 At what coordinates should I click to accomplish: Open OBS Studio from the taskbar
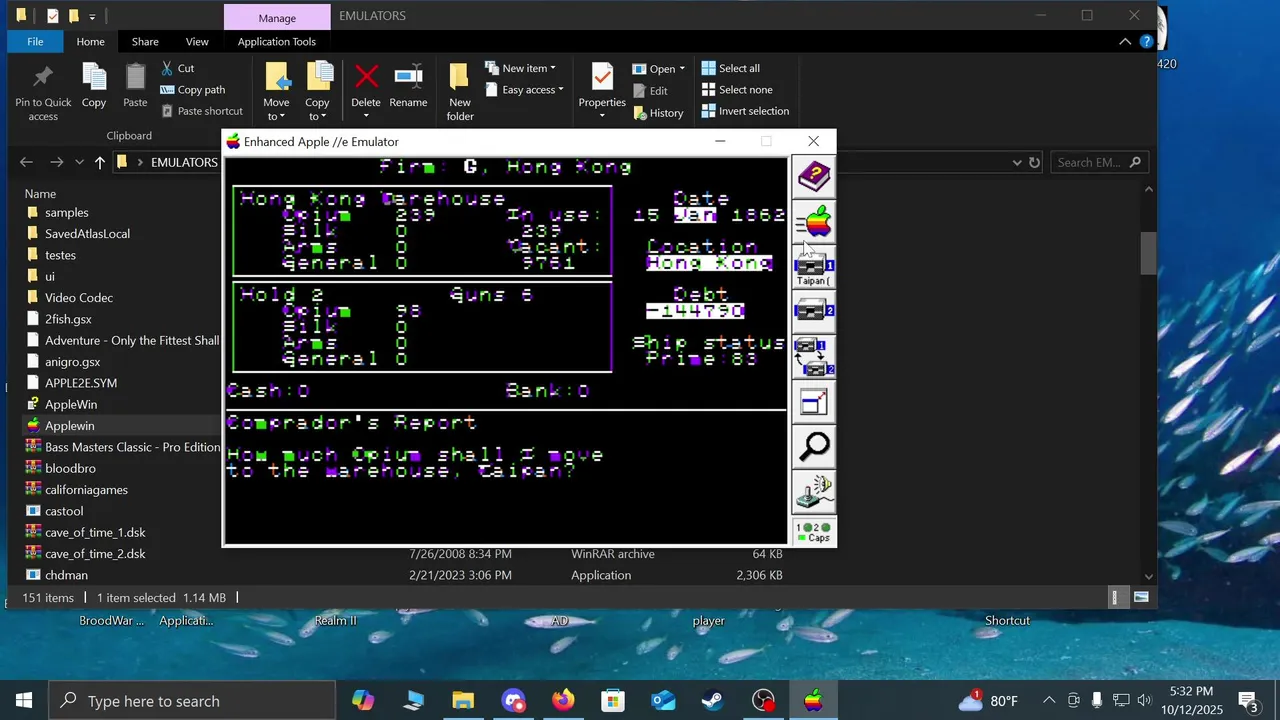[x=763, y=700]
